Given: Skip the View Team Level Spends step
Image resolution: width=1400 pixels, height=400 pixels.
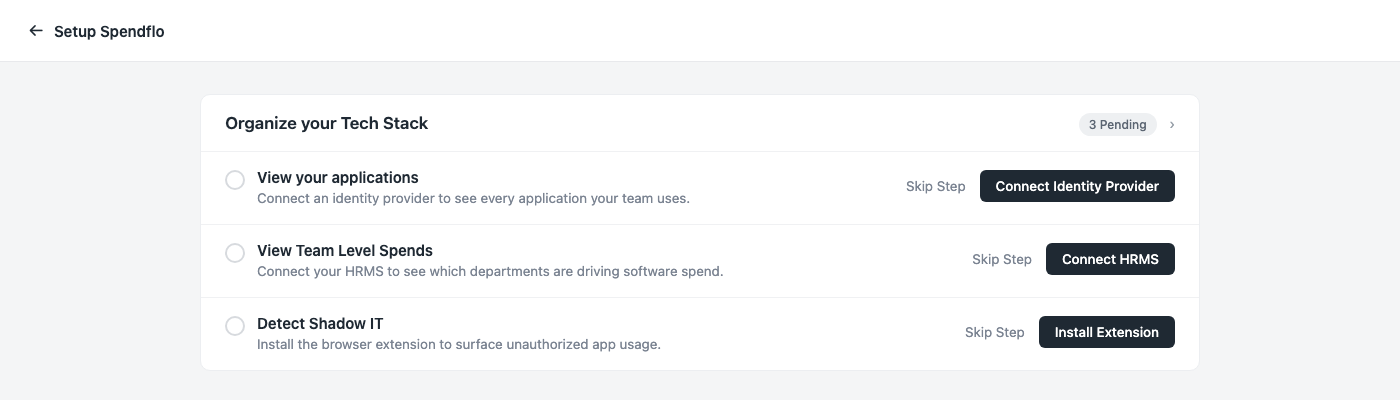Looking at the screenshot, I should click(1002, 259).
